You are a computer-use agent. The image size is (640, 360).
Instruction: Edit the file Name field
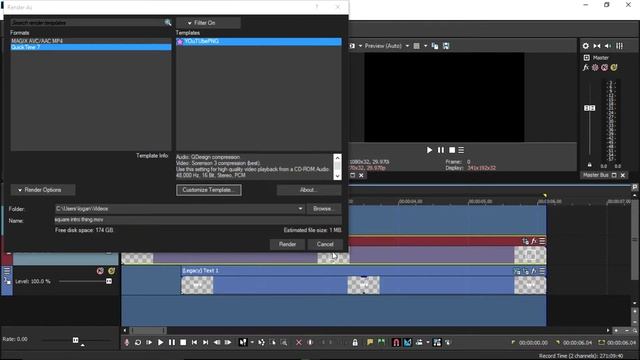point(198,220)
